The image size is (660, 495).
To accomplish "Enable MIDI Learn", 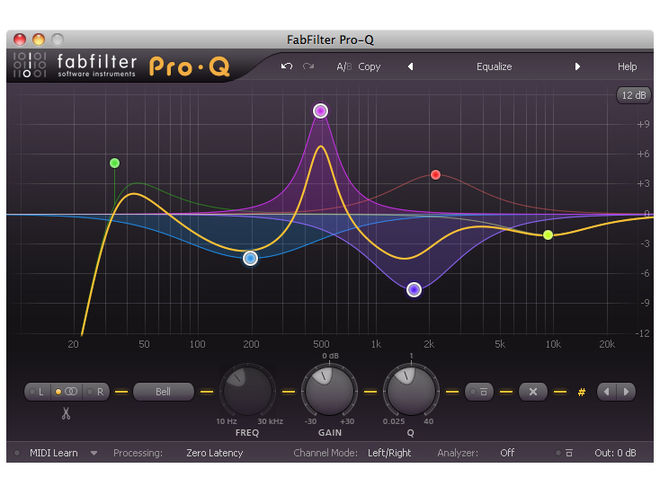I will point(53,453).
